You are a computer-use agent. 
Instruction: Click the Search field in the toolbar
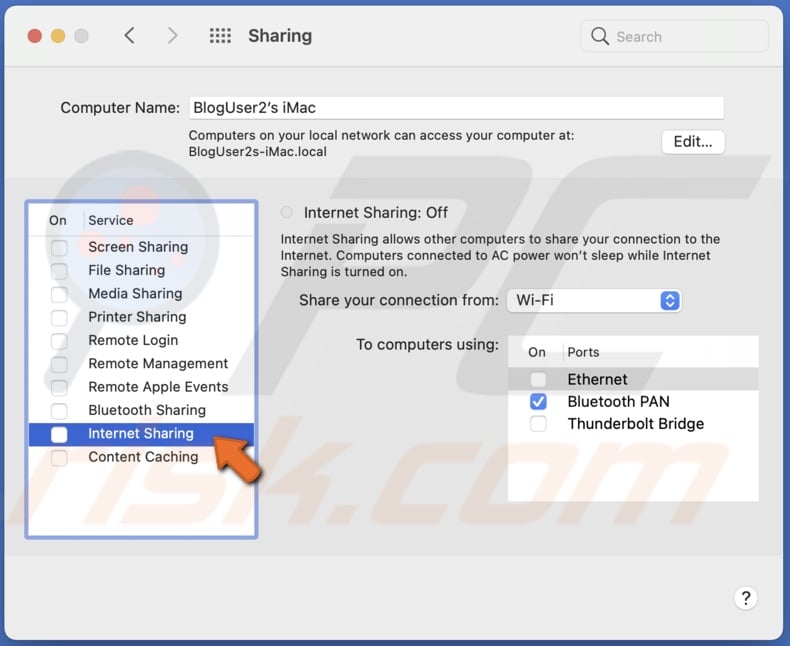coord(675,36)
